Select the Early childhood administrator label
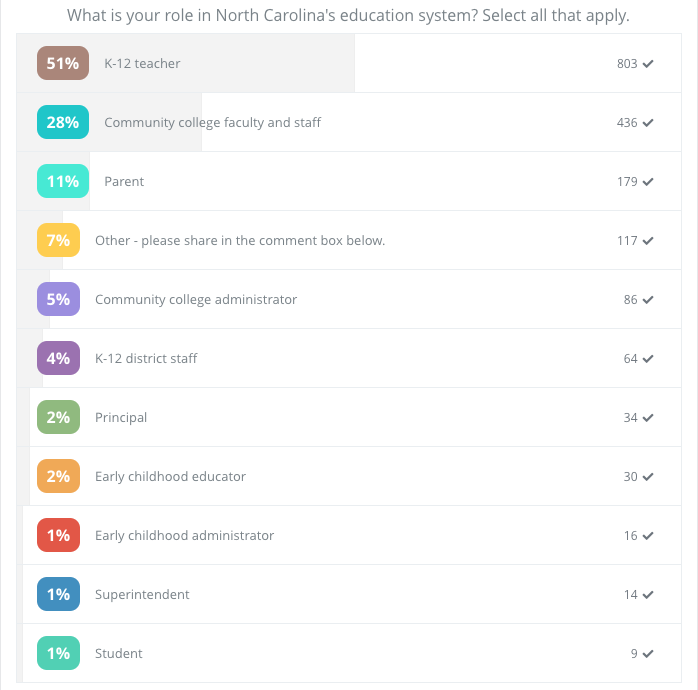 coord(184,536)
